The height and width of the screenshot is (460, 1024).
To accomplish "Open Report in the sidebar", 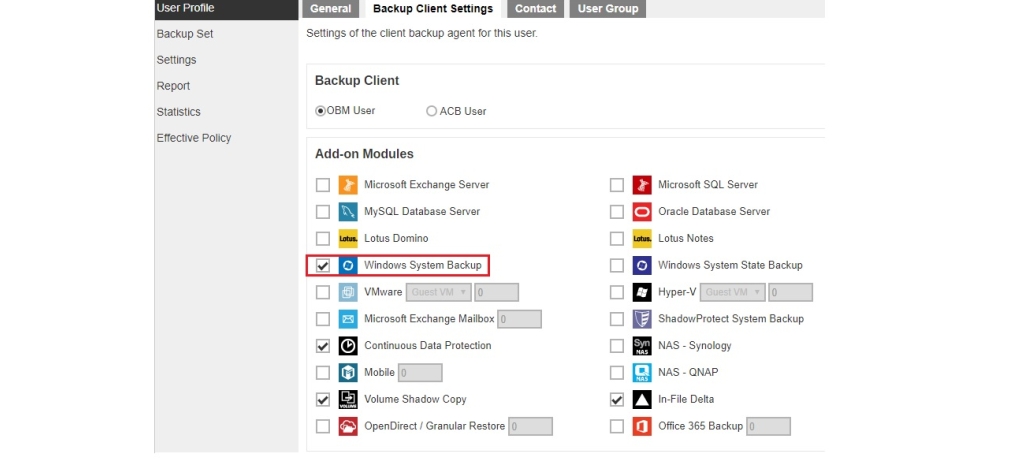I will point(173,86).
